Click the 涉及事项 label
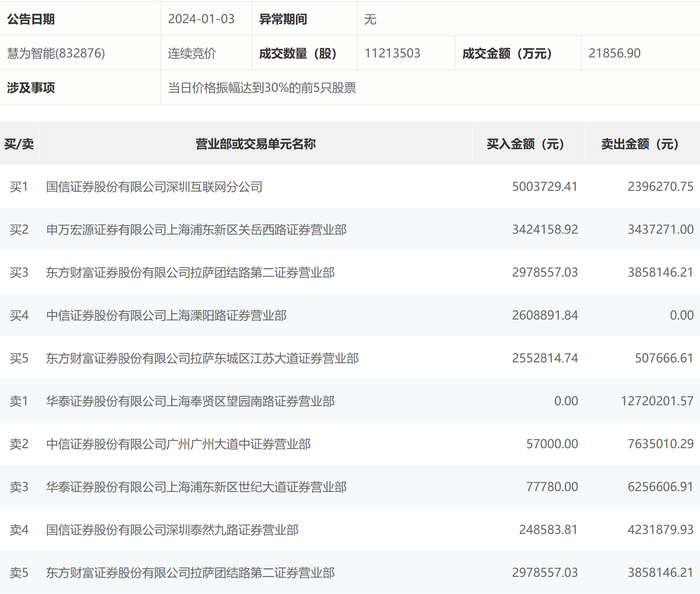The height and width of the screenshot is (594, 700). pyautogui.click(x=31, y=87)
